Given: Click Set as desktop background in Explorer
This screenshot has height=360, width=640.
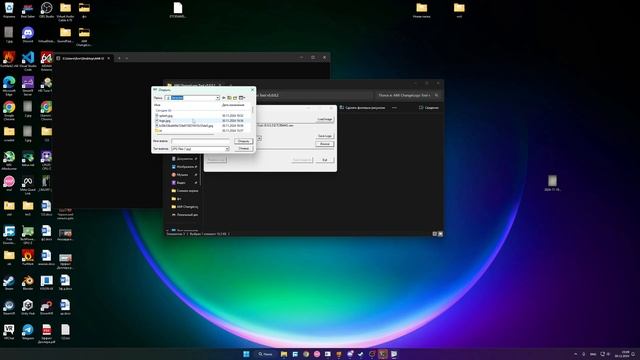Looking at the screenshot, I should pyautogui.click(x=363, y=108).
